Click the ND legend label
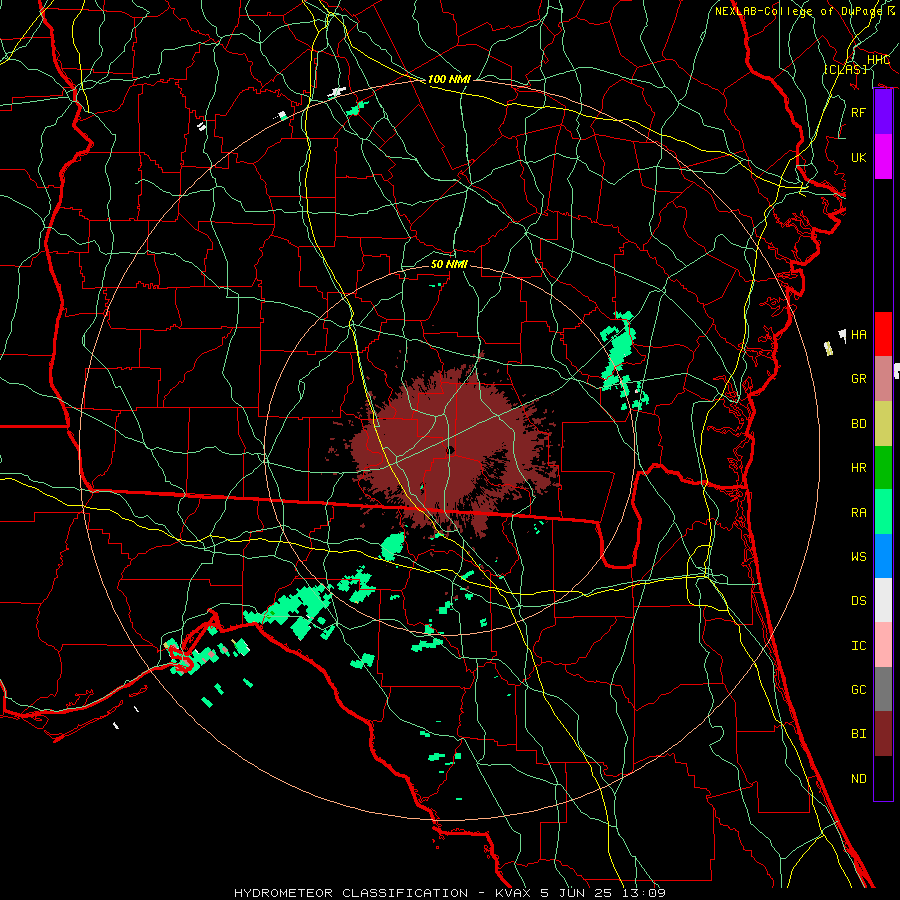900x900 pixels. click(x=859, y=779)
